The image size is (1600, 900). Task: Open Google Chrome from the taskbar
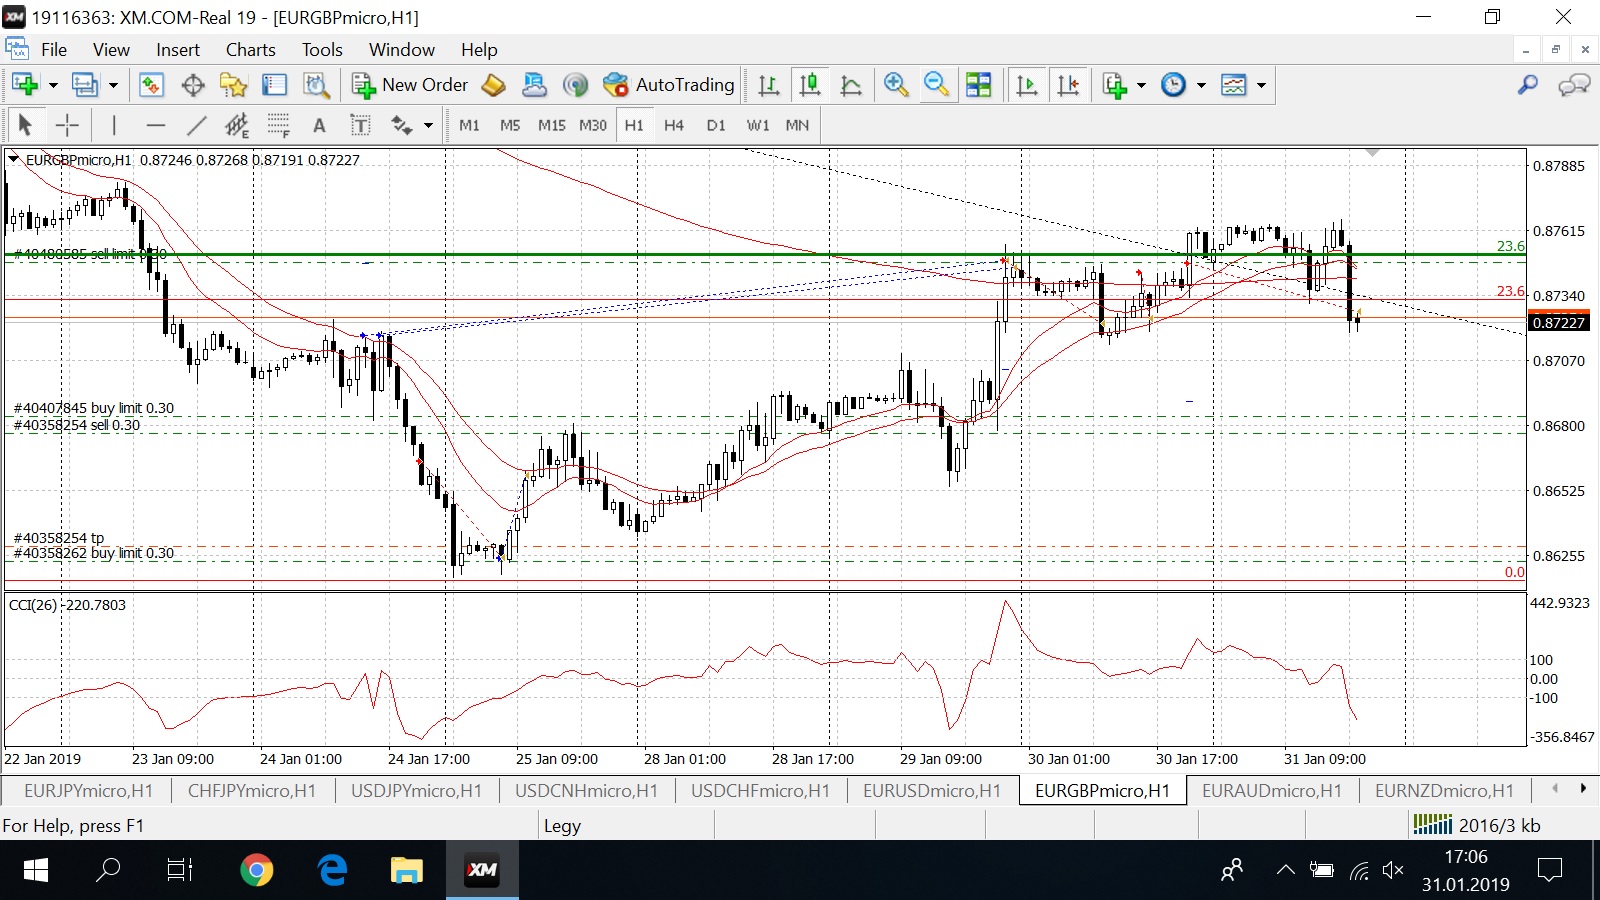(257, 870)
